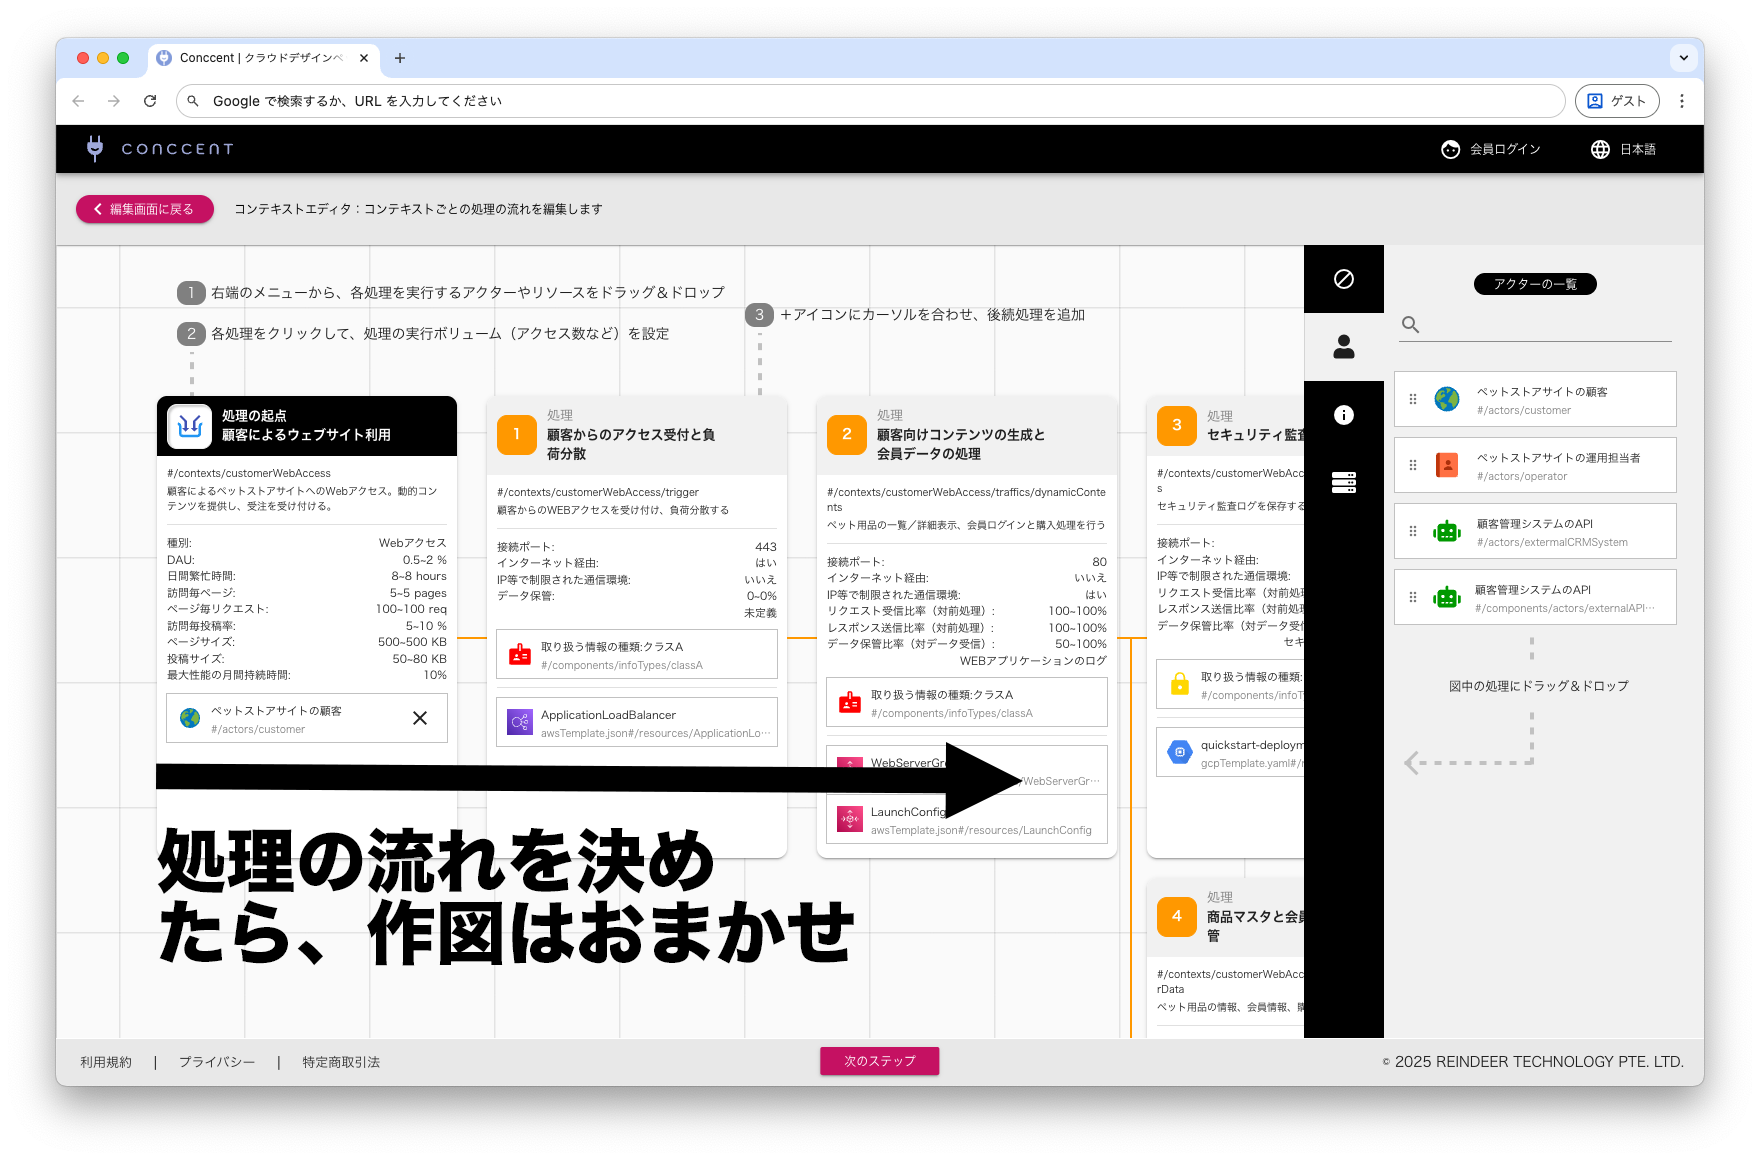Click the ページサイズ 500~500 KB value
The image size is (1760, 1160).
coord(412,642)
